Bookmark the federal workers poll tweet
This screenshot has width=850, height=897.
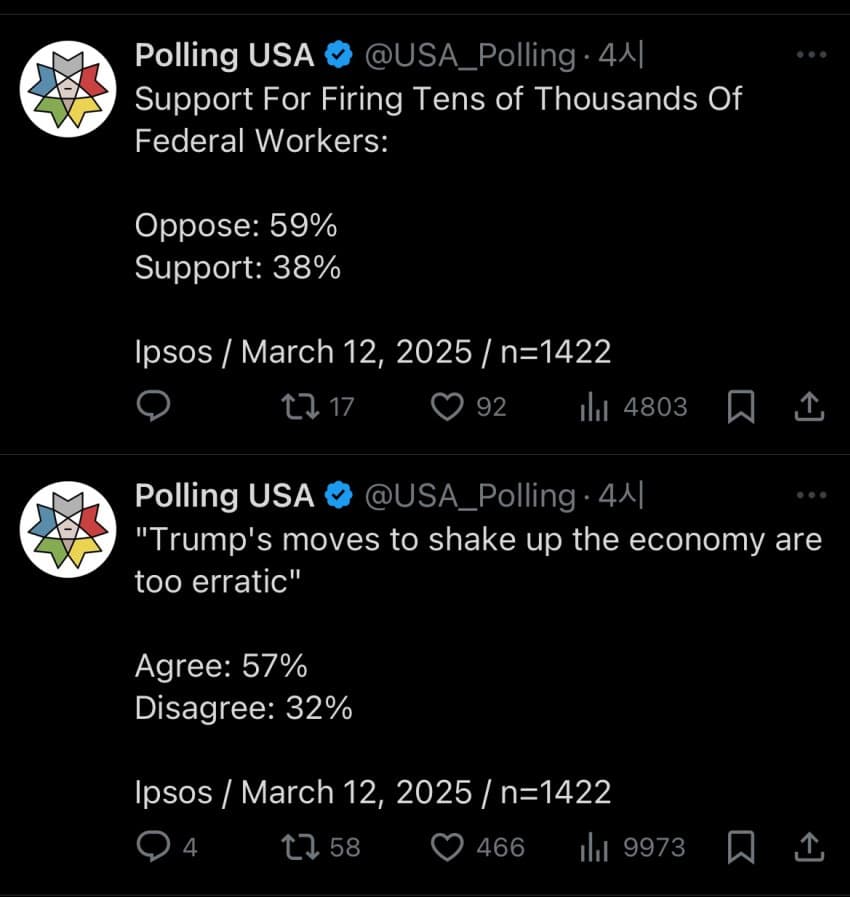[740, 406]
